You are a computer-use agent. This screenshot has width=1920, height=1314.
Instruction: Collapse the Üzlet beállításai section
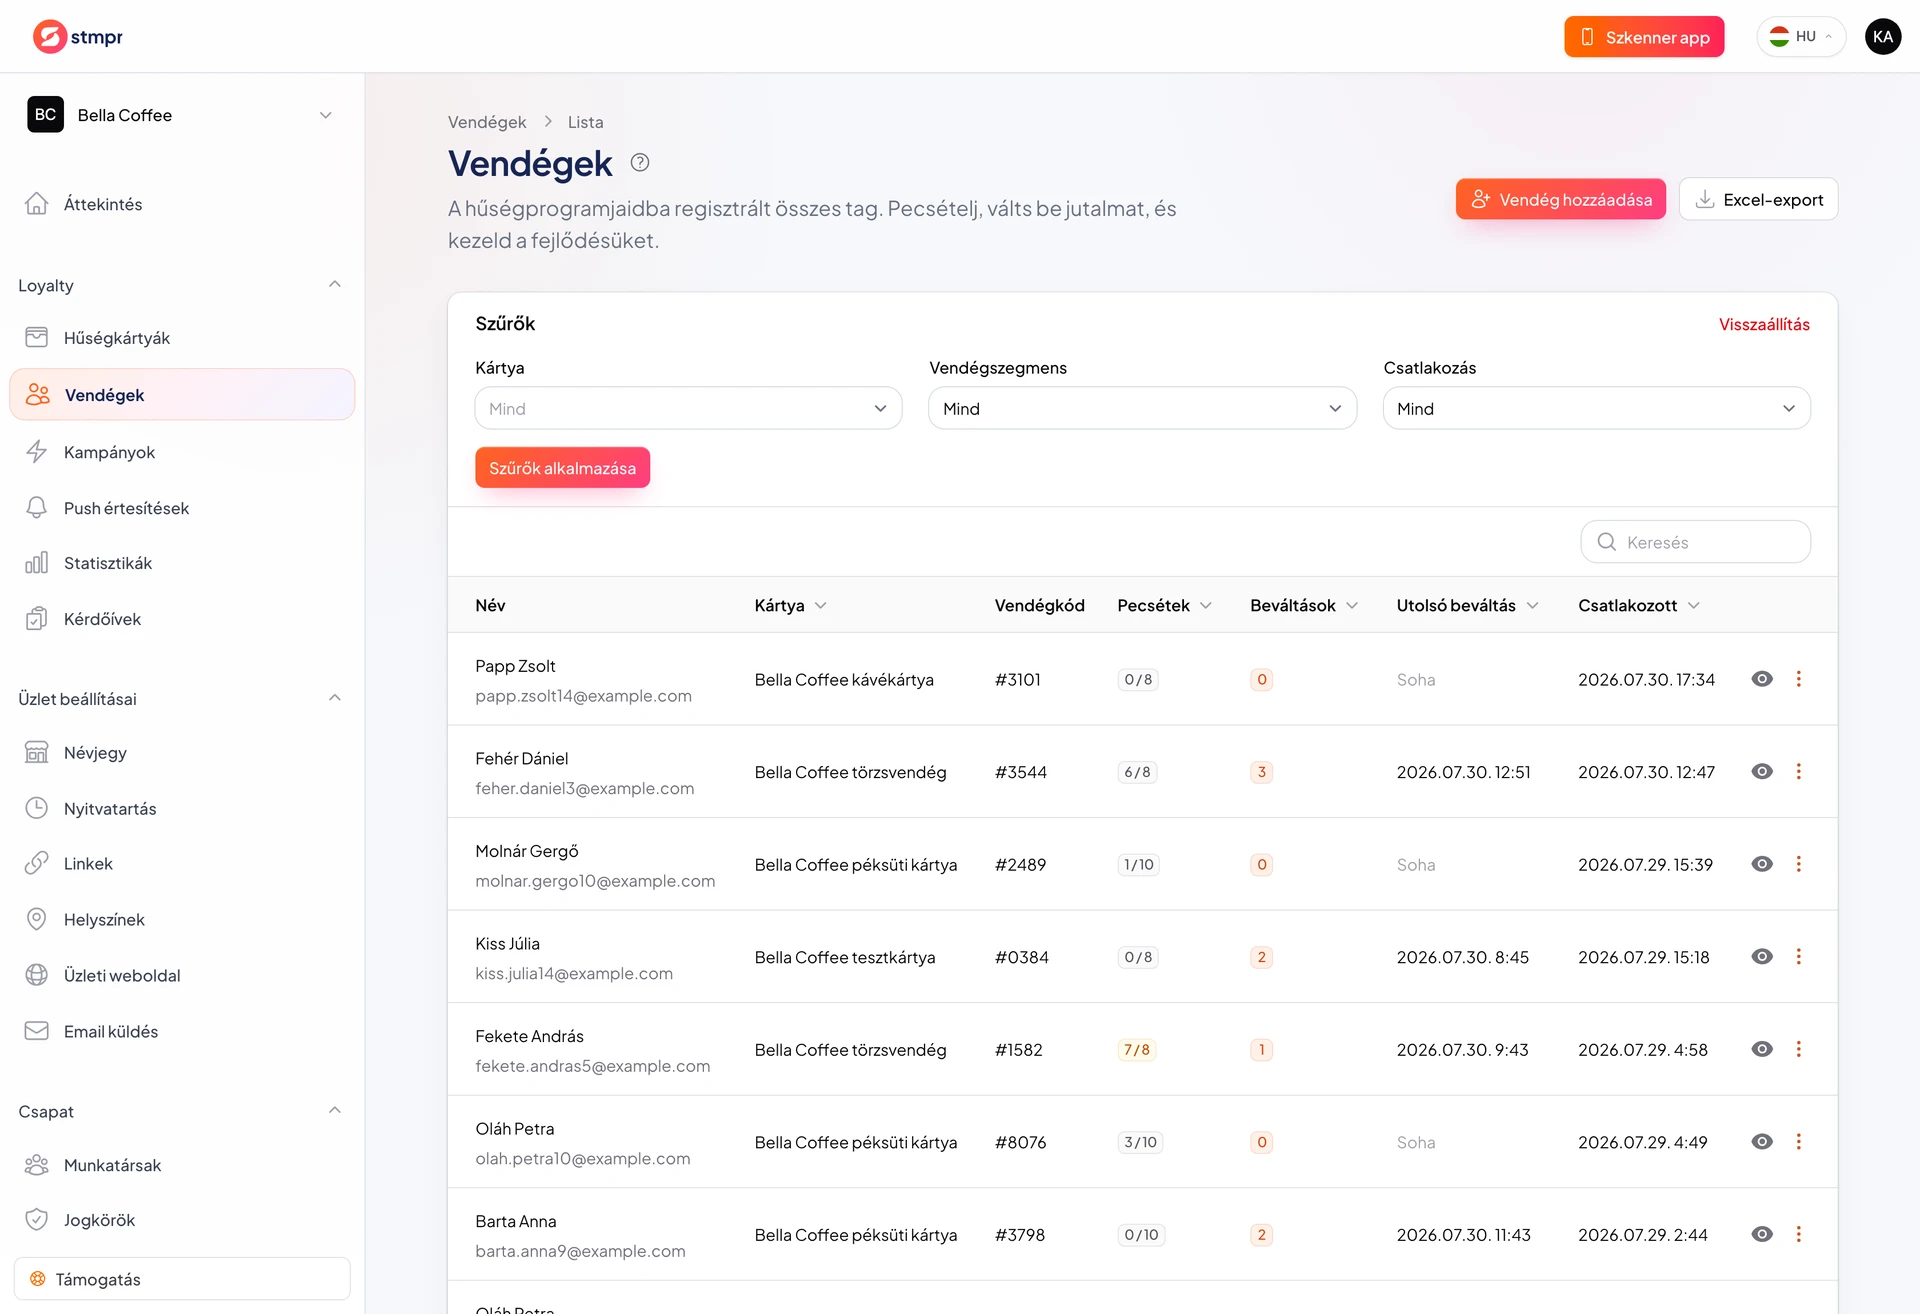[335, 698]
